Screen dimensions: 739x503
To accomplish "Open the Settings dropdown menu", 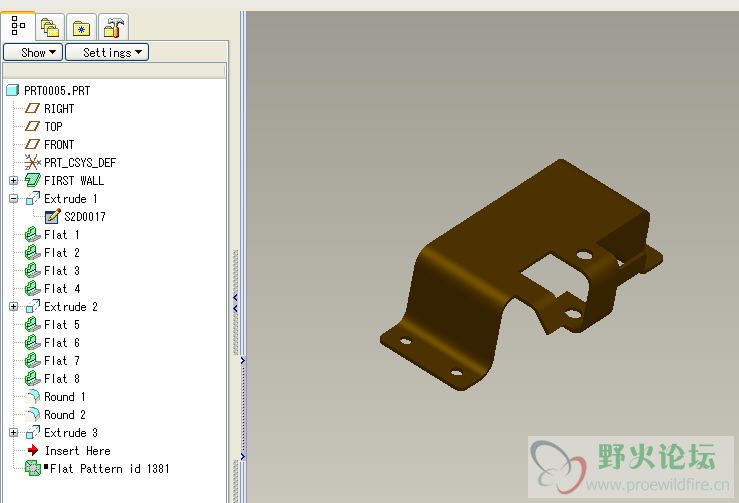I will tap(107, 52).
